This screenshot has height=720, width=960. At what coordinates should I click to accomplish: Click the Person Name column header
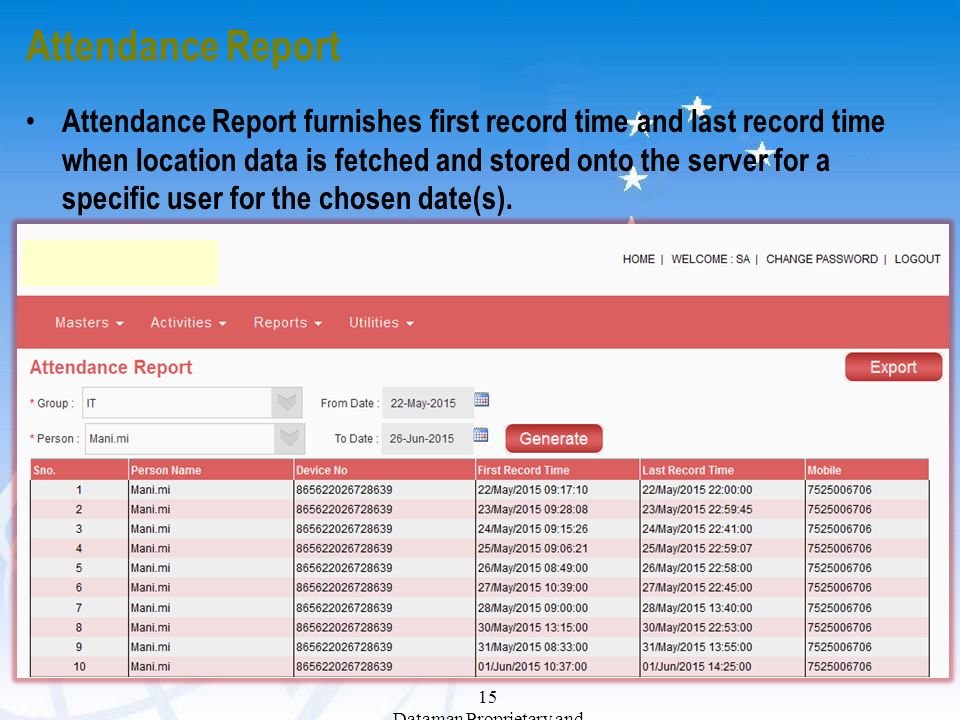pos(211,470)
